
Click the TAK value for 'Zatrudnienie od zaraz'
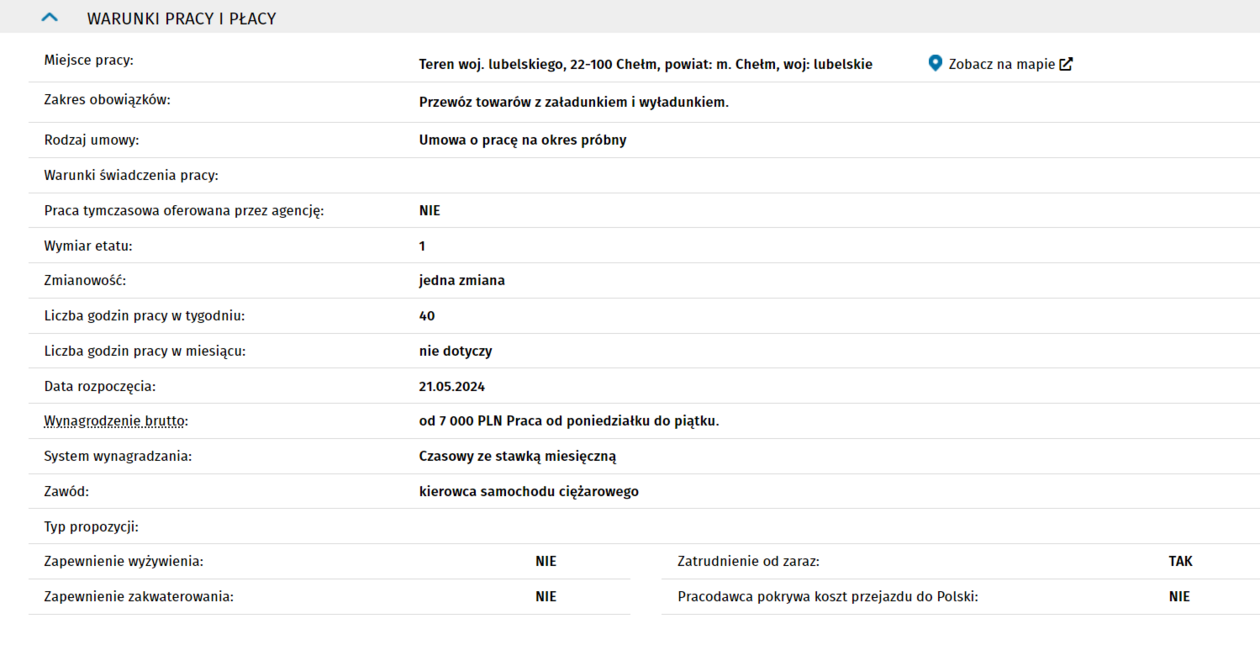(x=1180, y=561)
